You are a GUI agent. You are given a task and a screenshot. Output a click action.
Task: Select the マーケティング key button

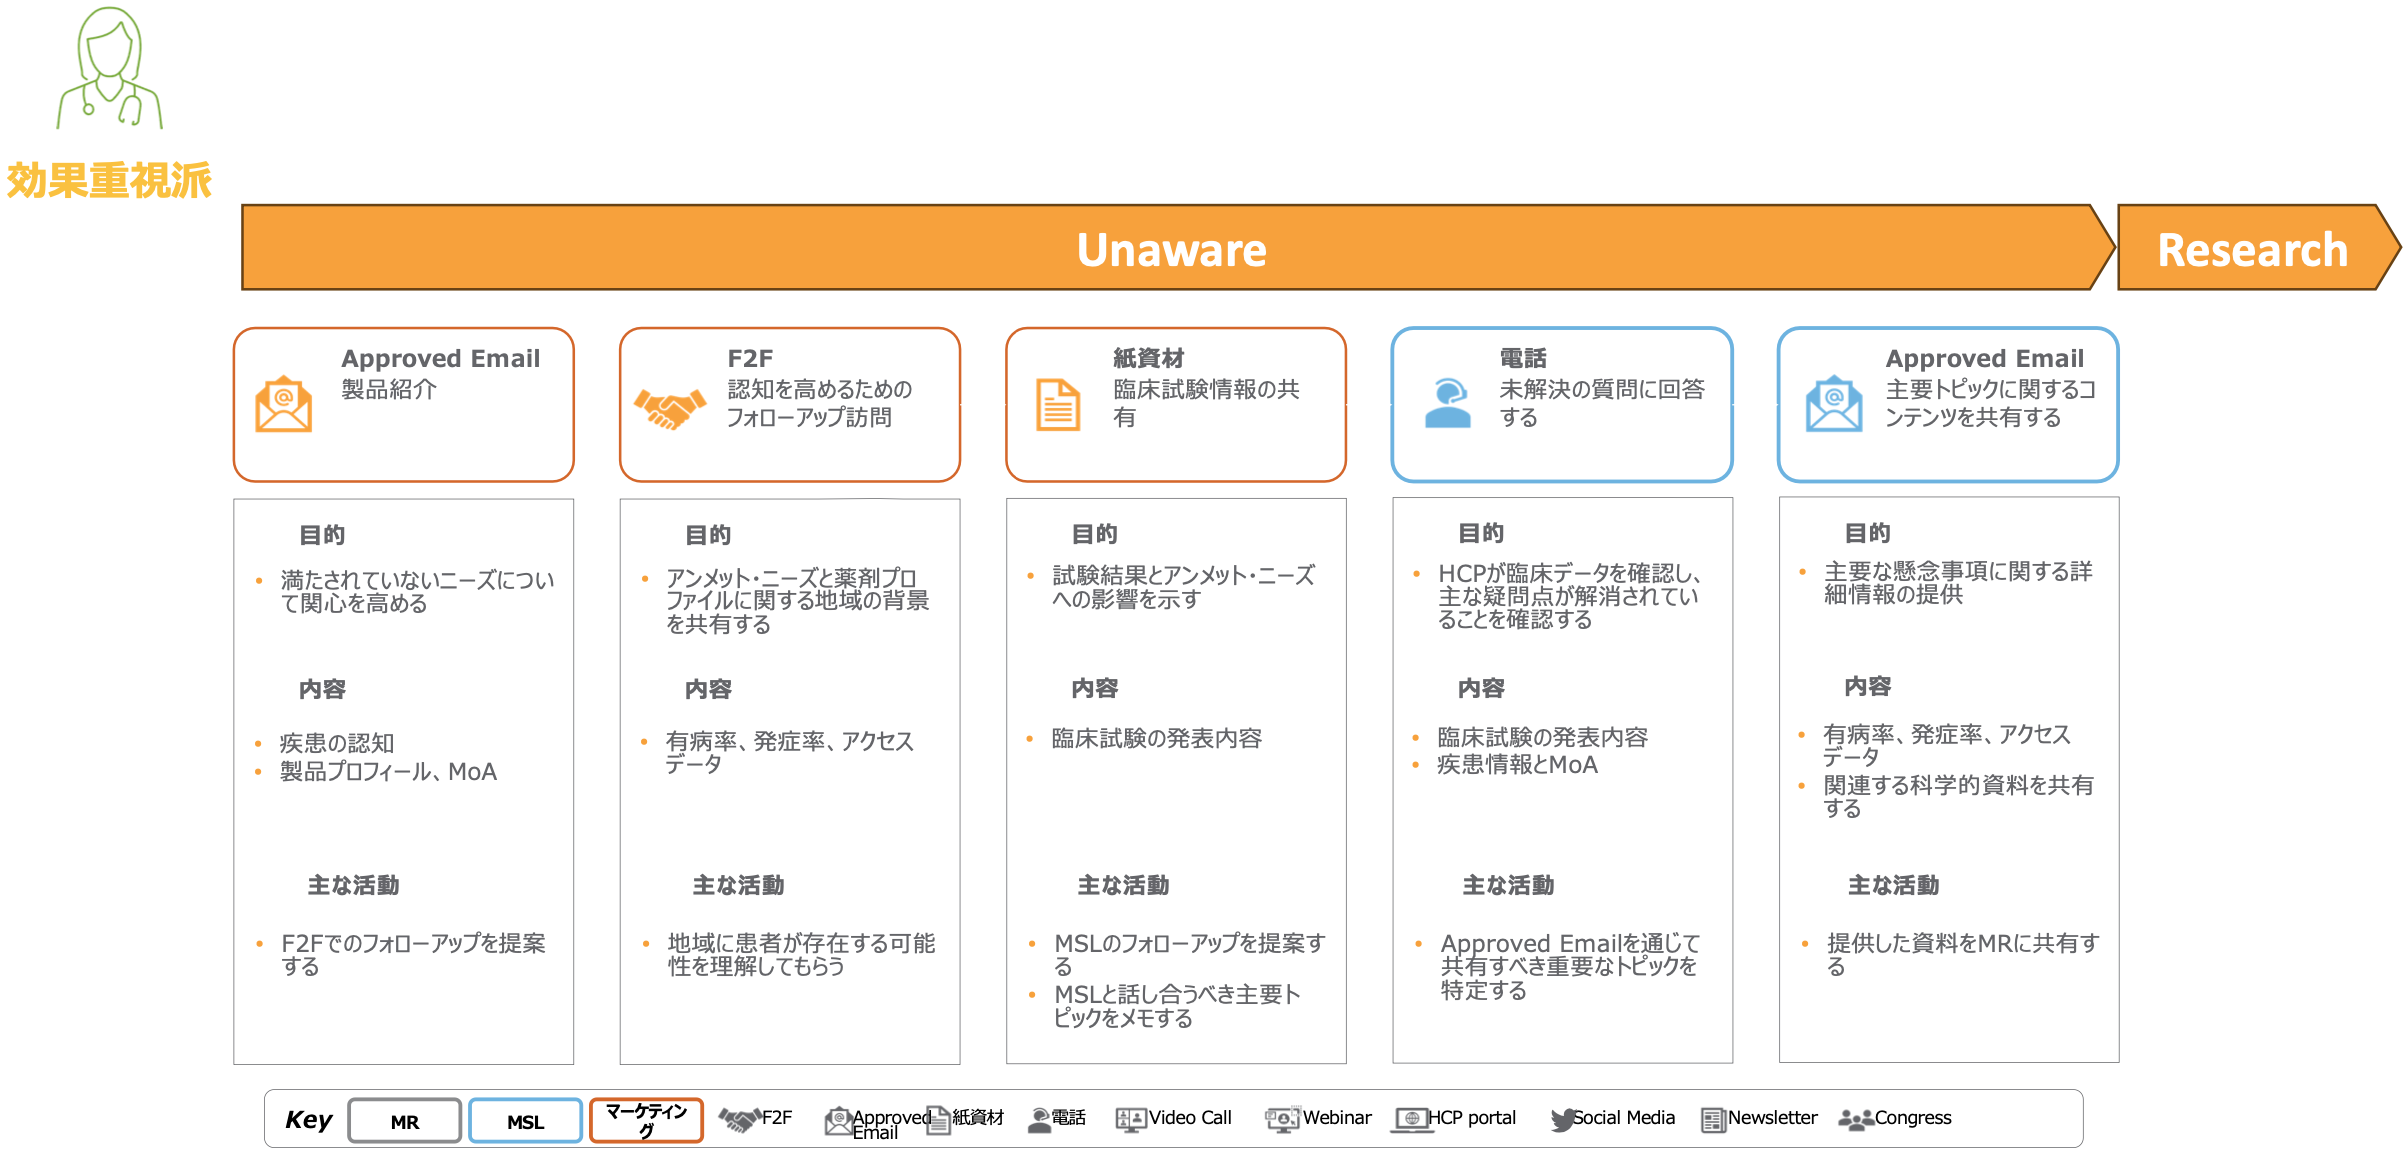646,1120
